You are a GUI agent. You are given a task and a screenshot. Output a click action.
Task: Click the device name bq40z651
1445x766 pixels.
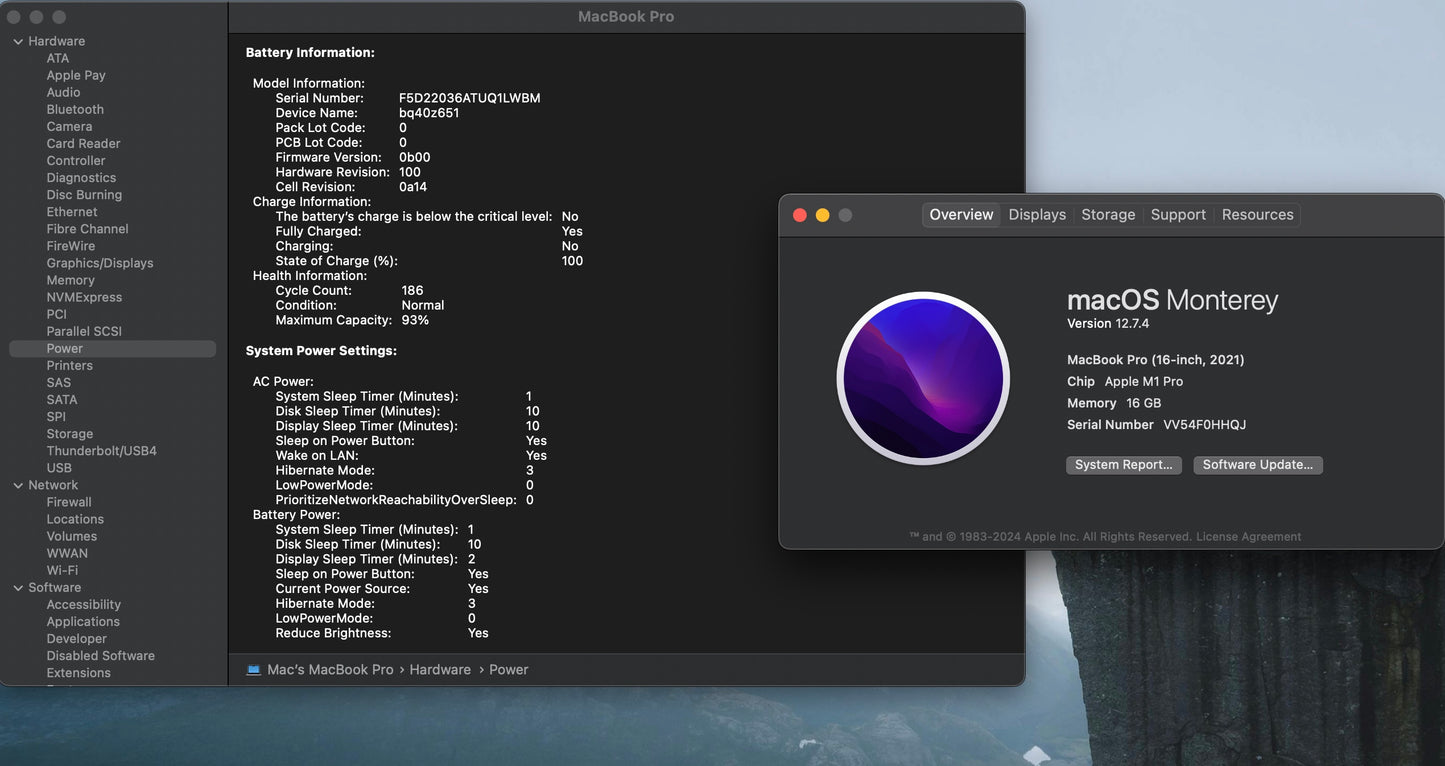point(429,113)
